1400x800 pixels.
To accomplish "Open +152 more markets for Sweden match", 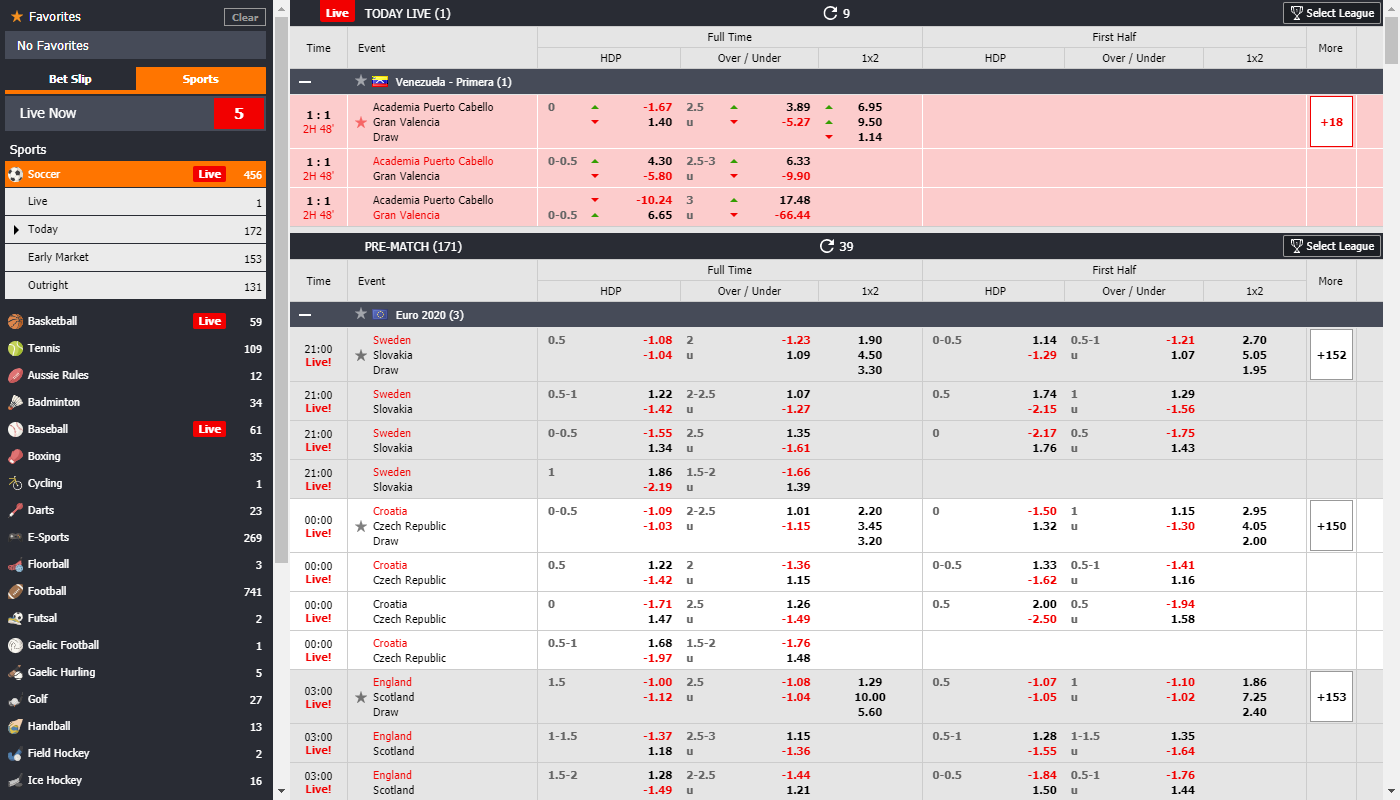I will tap(1330, 354).
